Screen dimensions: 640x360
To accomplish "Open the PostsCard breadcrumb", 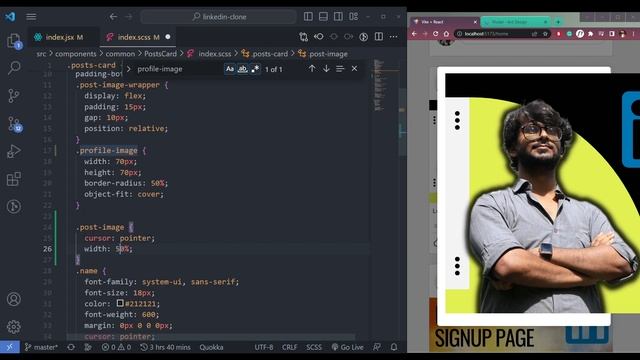I will coord(160,53).
